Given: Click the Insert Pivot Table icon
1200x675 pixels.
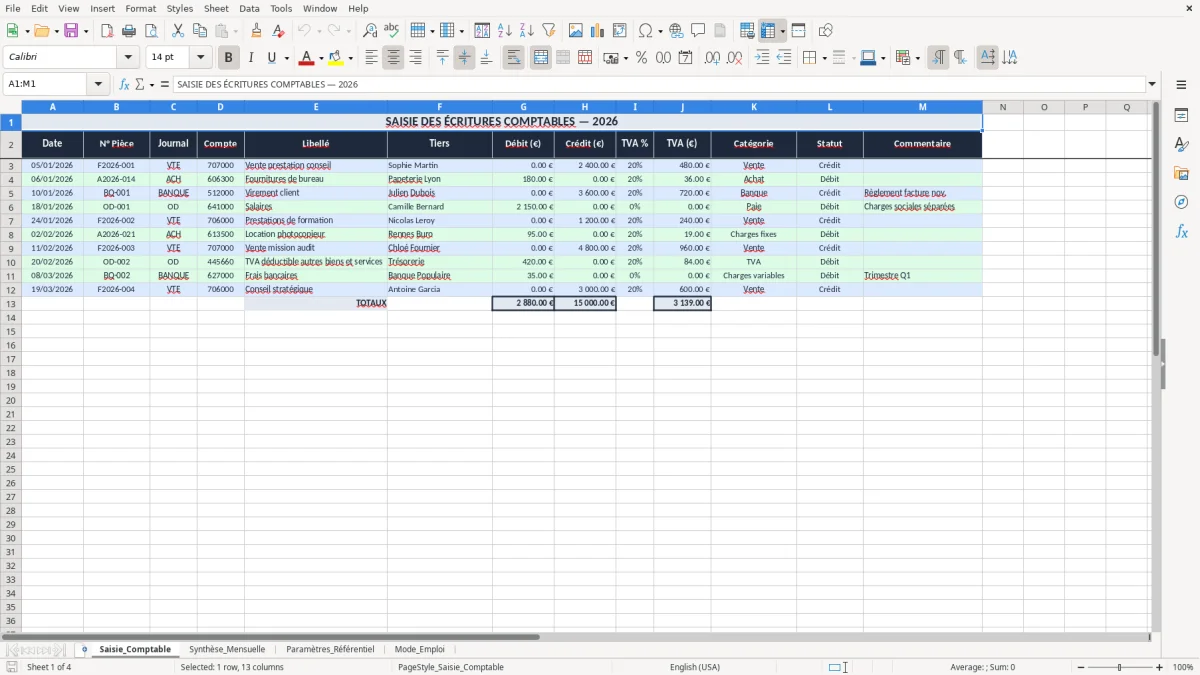Looking at the screenshot, I should tap(620, 31).
